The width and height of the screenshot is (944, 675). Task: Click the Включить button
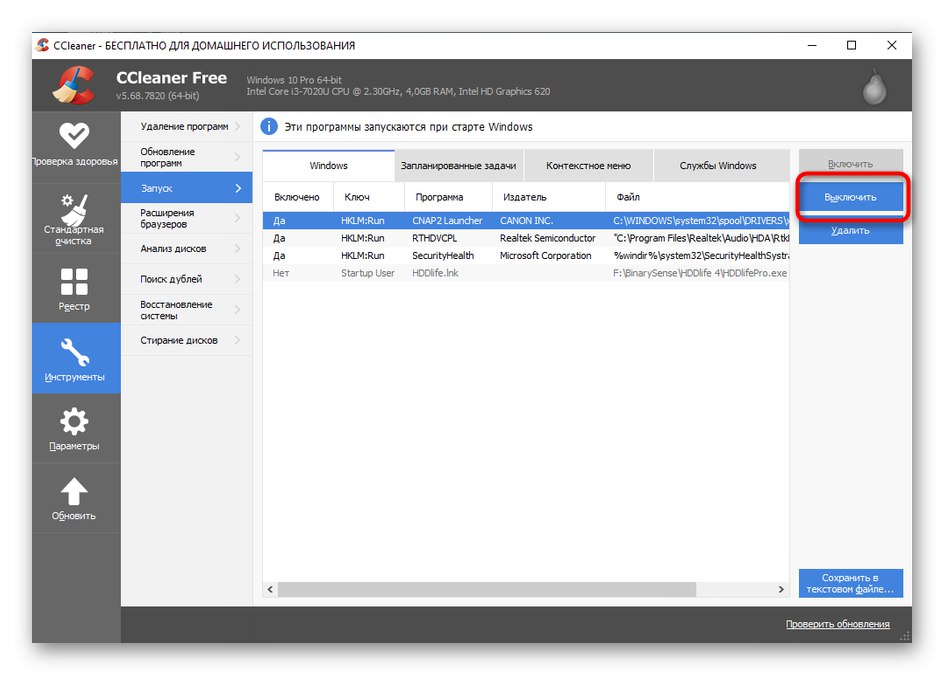pos(851,164)
